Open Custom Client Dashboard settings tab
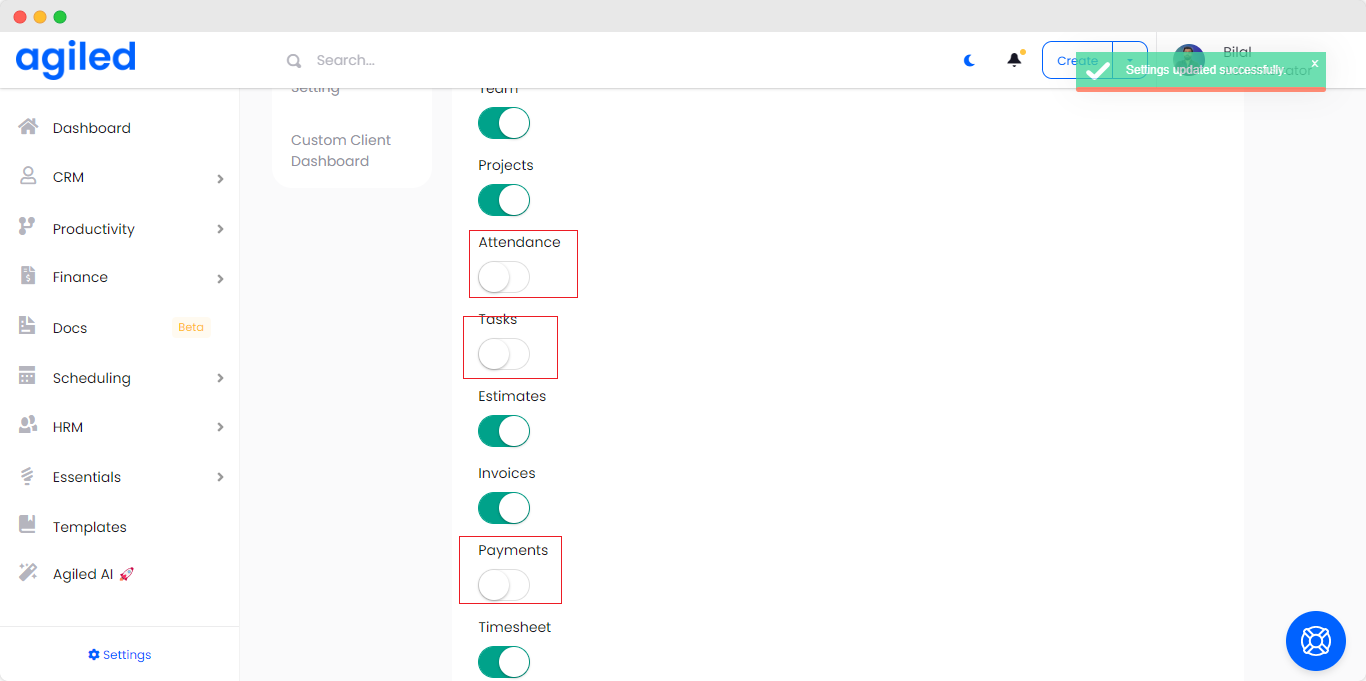This screenshot has height=681, width=1366. (x=341, y=150)
